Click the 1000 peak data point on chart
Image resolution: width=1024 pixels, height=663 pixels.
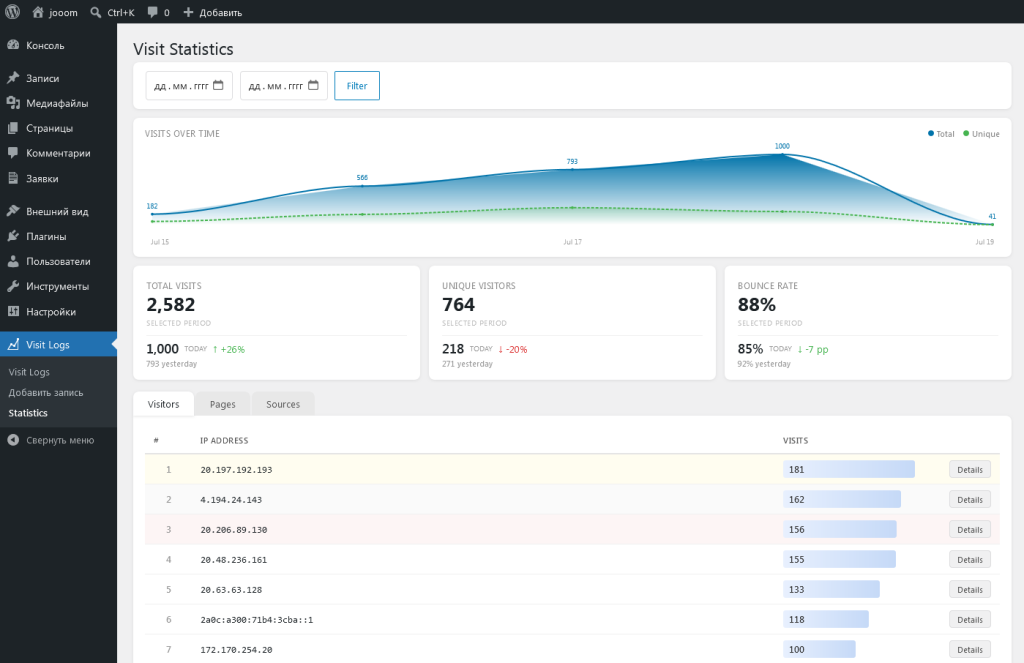pos(782,155)
